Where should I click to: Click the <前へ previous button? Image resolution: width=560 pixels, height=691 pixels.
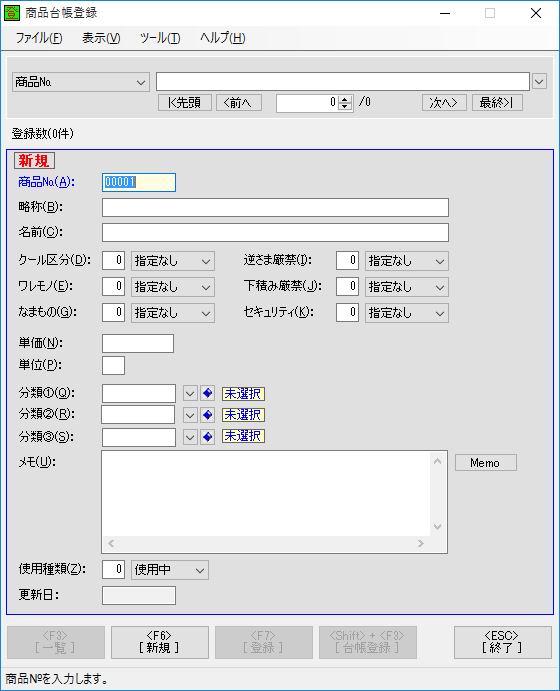(239, 103)
